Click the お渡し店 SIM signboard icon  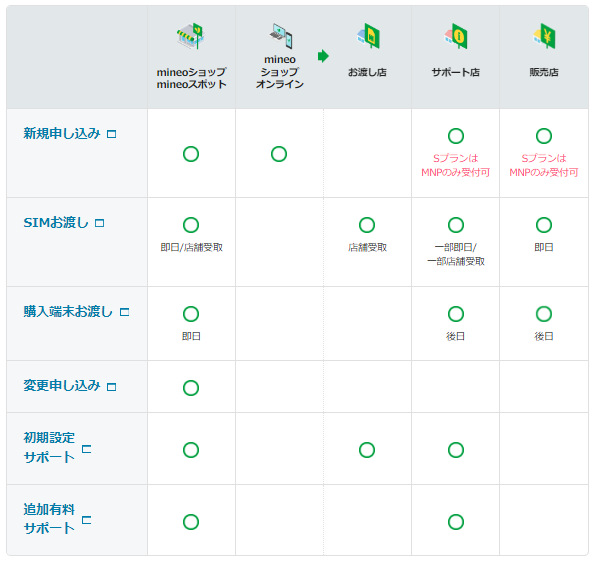tap(368, 36)
